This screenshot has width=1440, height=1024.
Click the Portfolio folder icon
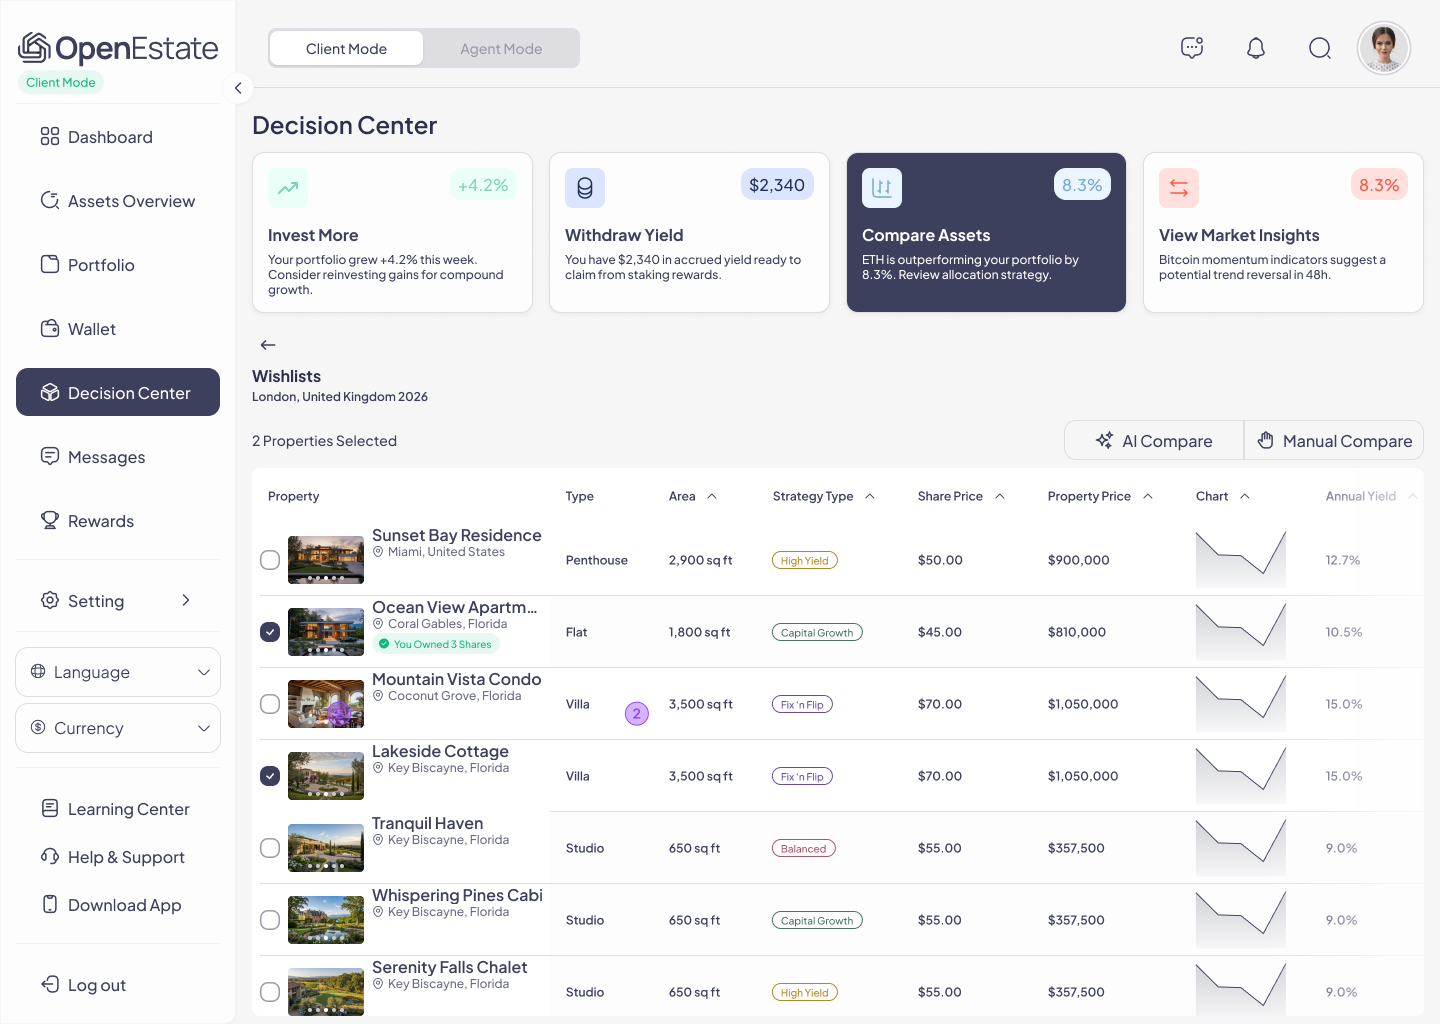(50, 265)
